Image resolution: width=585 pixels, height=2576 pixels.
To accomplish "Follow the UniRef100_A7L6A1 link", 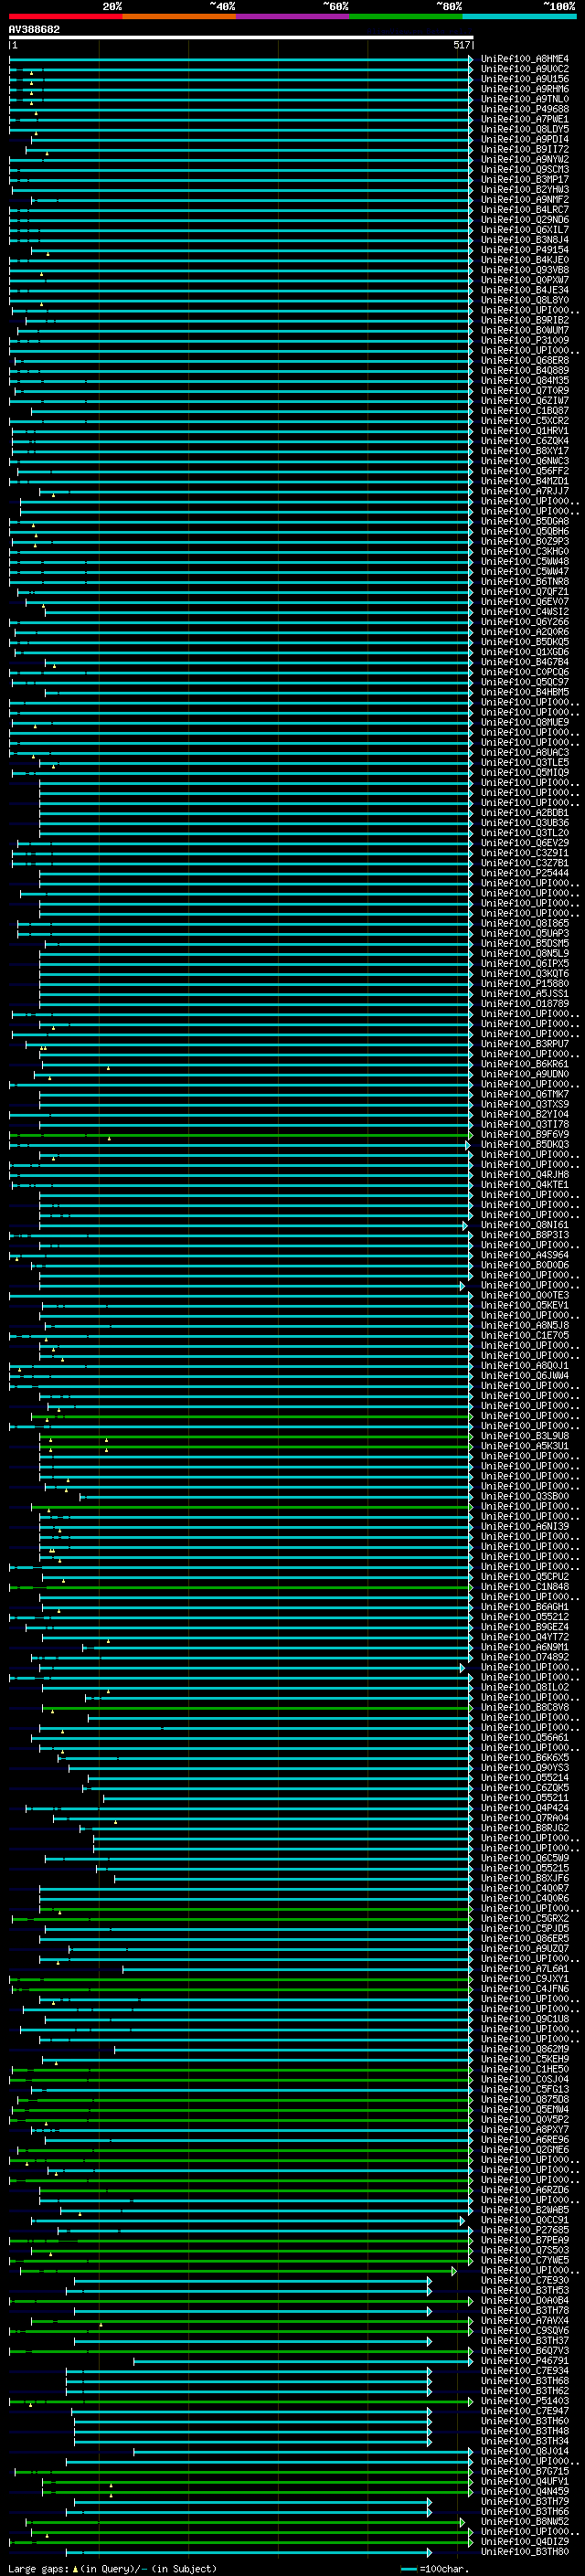I will point(525,1968).
